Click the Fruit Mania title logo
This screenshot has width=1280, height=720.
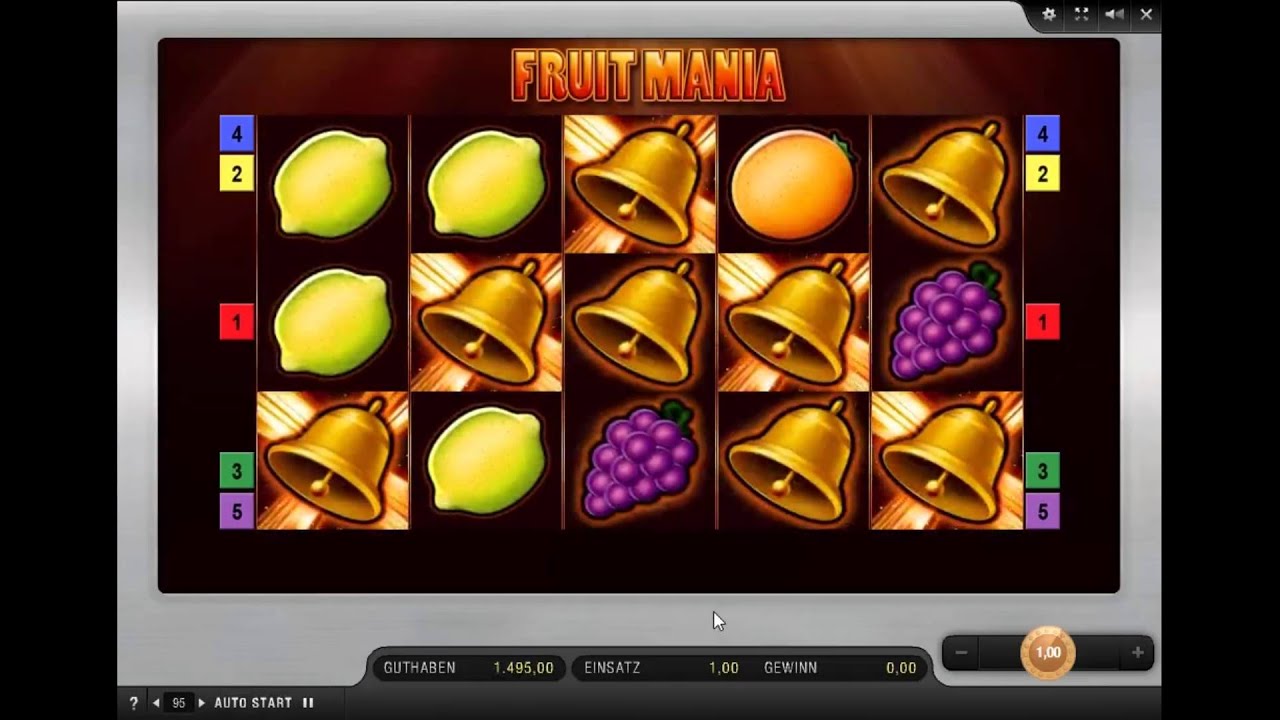point(648,74)
